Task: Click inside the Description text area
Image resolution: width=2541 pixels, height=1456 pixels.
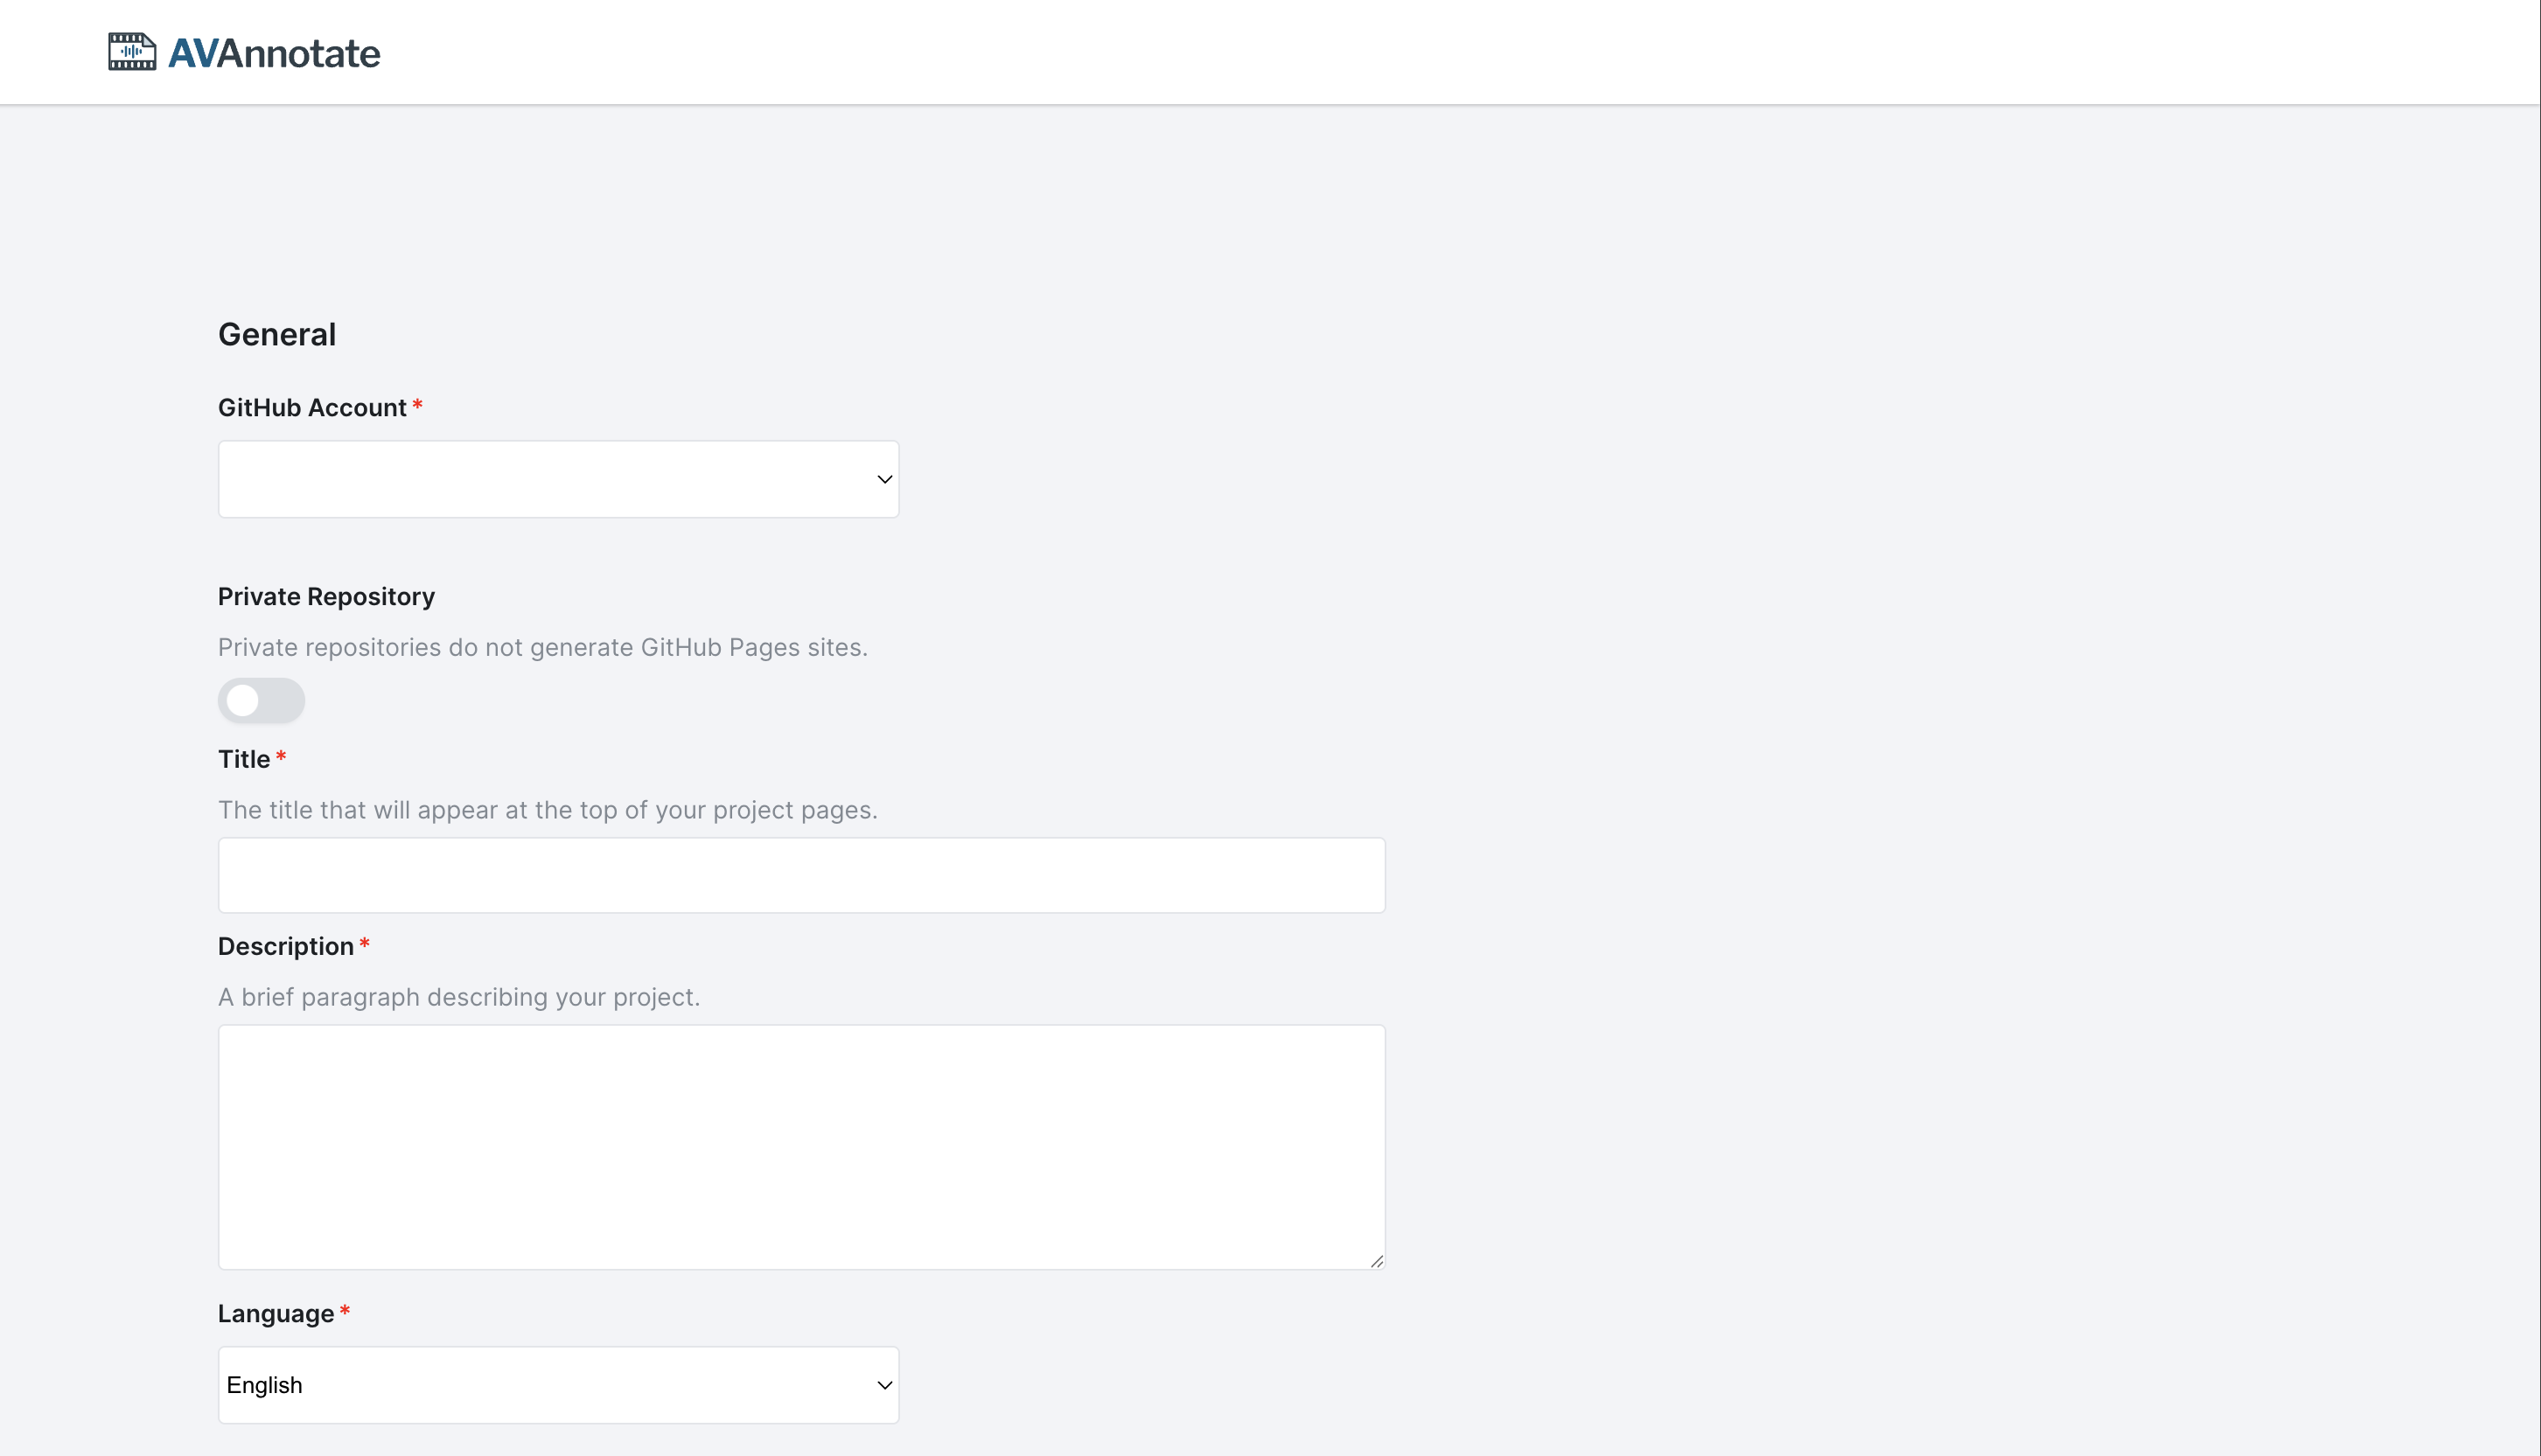Action: [801, 1146]
